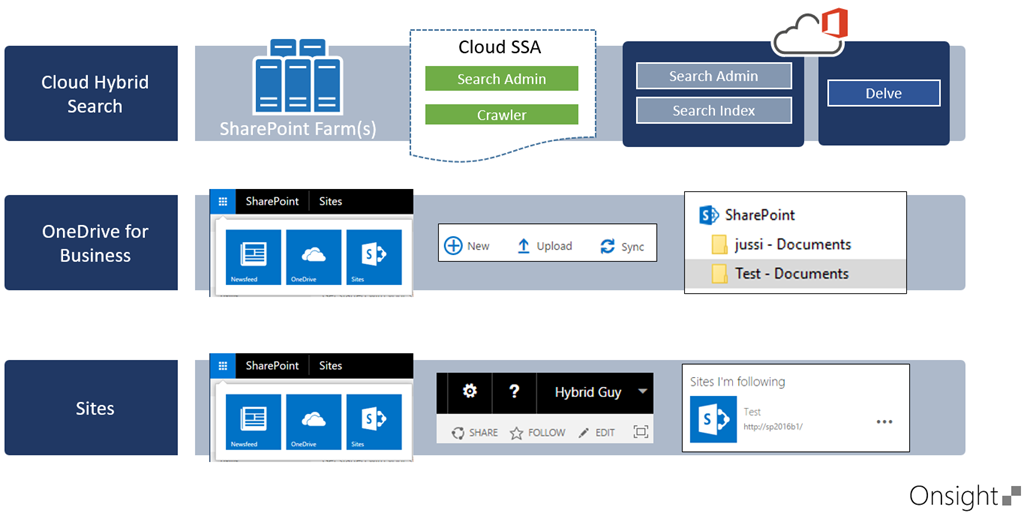Screen dimensions: 1024x516
Task: Open OneDrive tile in the Sites row
Action: (x=313, y=422)
